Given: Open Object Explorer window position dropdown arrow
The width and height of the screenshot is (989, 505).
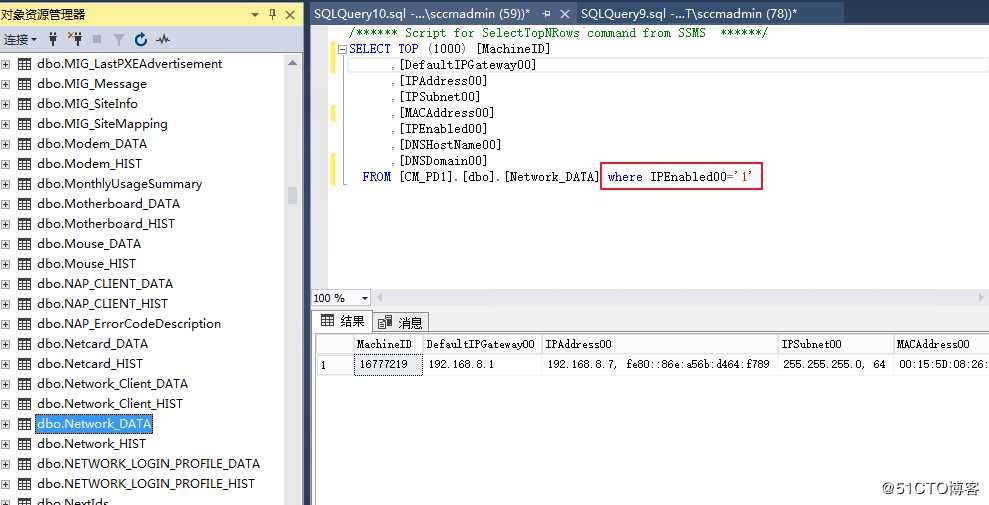Looking at the screenshot, I should tap(255, 14).
